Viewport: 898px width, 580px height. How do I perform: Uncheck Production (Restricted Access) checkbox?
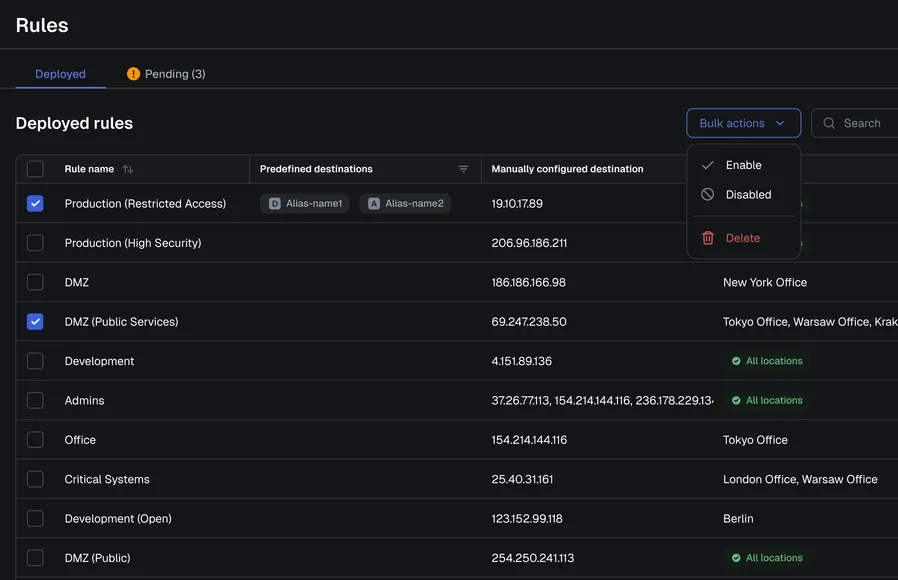click(x=35, y=203)
